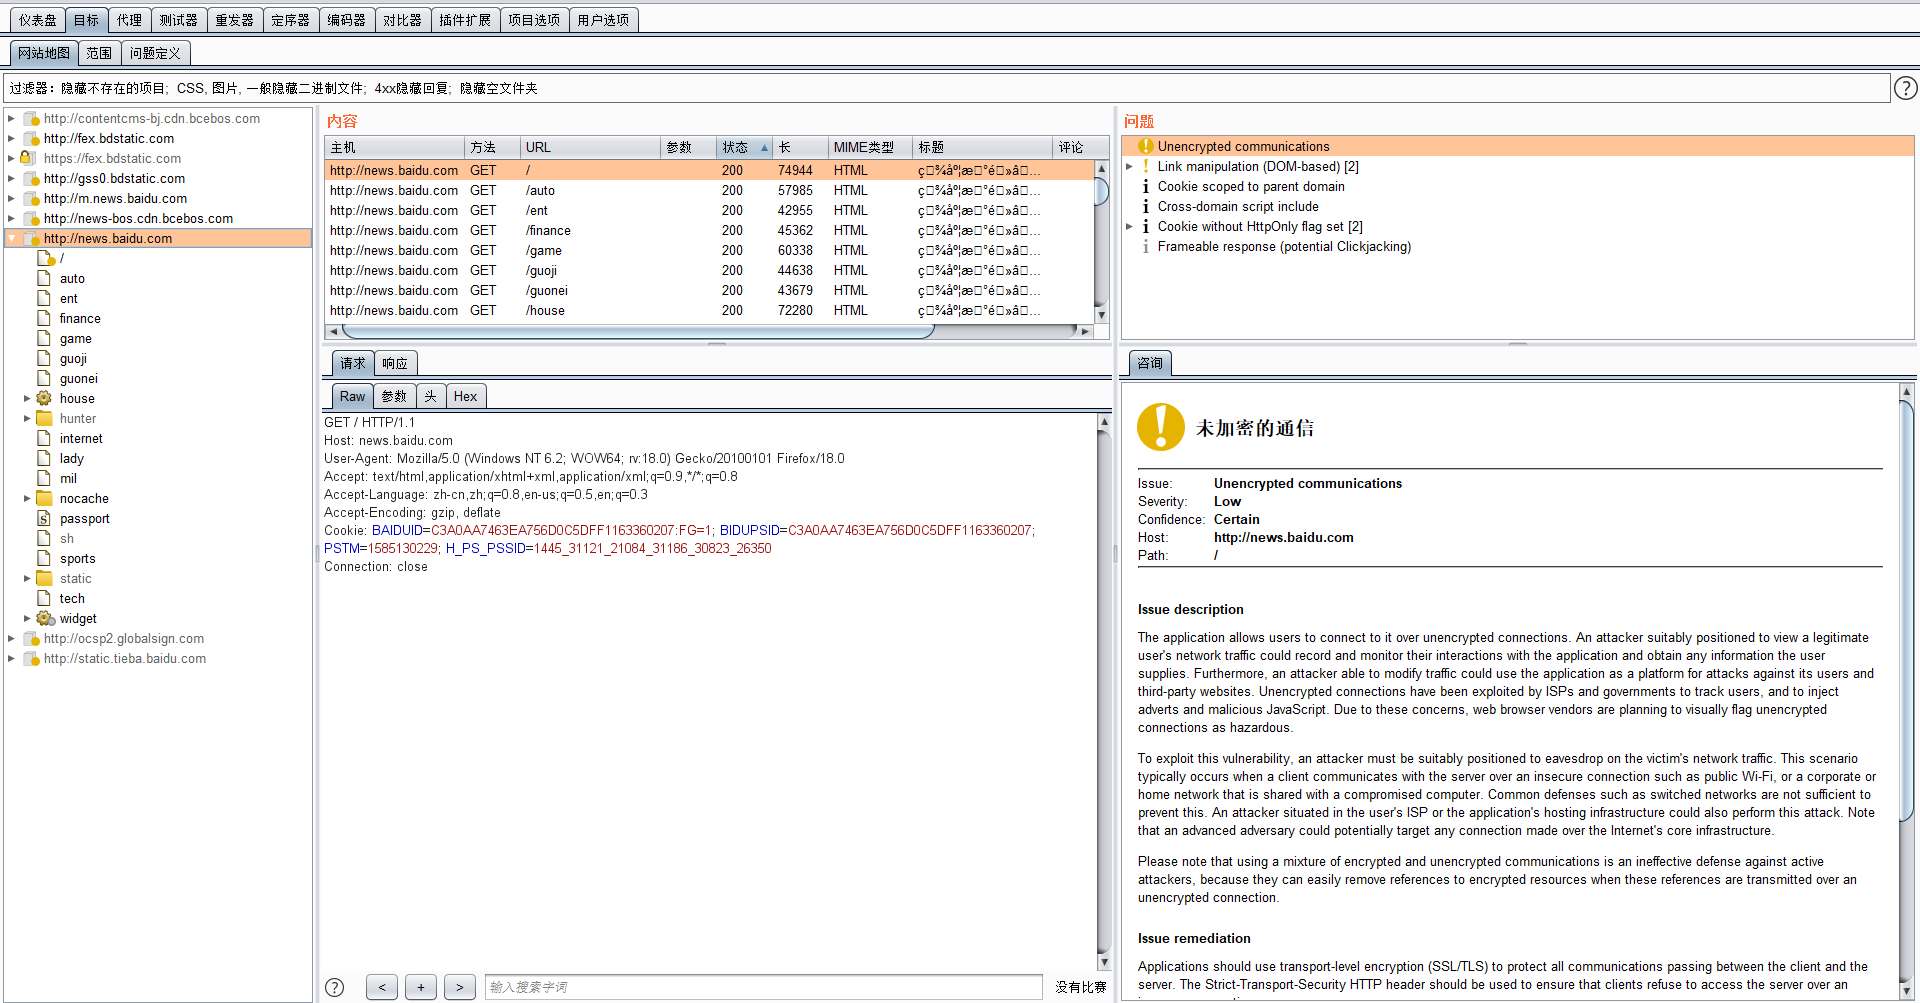Click the root path "/" icon in tree
1920x1003 pixels.
[x=46, y=258]
